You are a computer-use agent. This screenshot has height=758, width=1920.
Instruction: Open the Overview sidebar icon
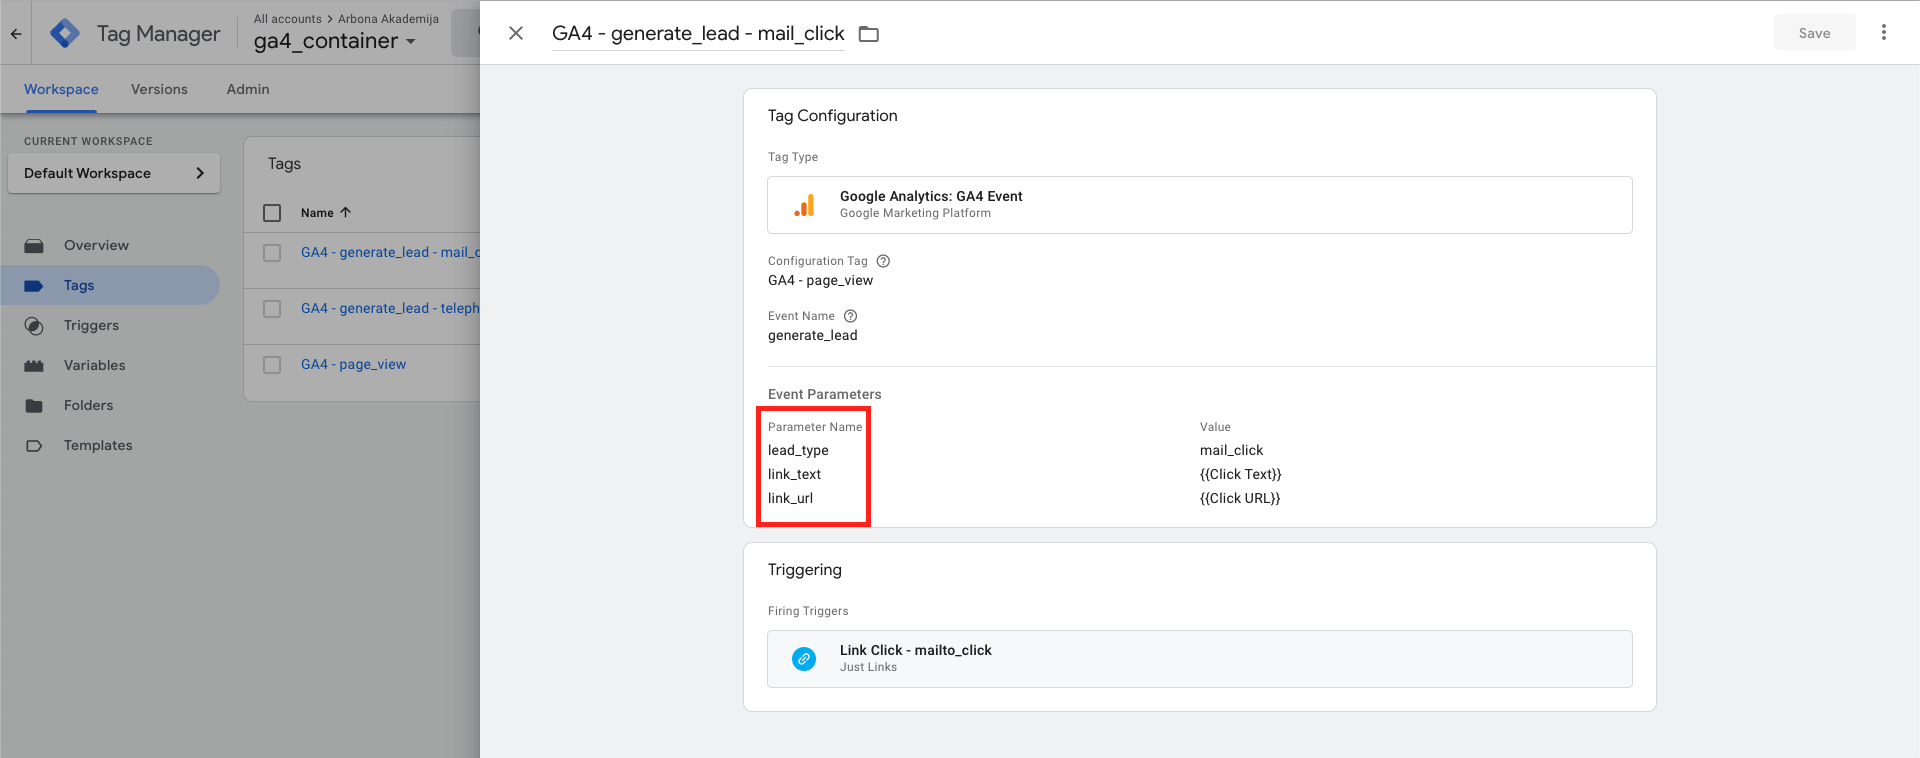pos(34,245)
